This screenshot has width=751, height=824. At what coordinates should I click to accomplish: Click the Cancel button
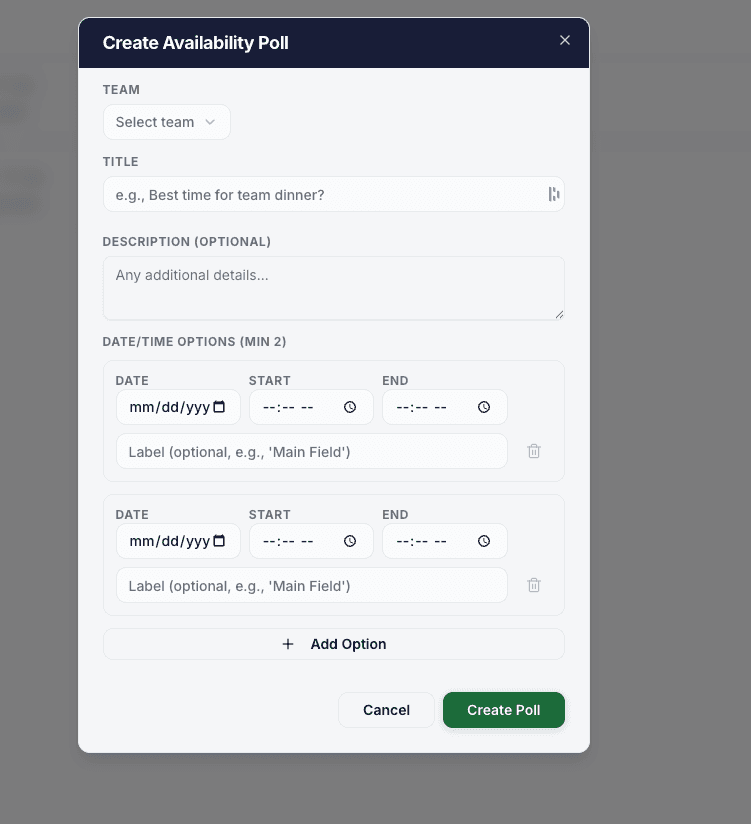[x=386, y=710]
